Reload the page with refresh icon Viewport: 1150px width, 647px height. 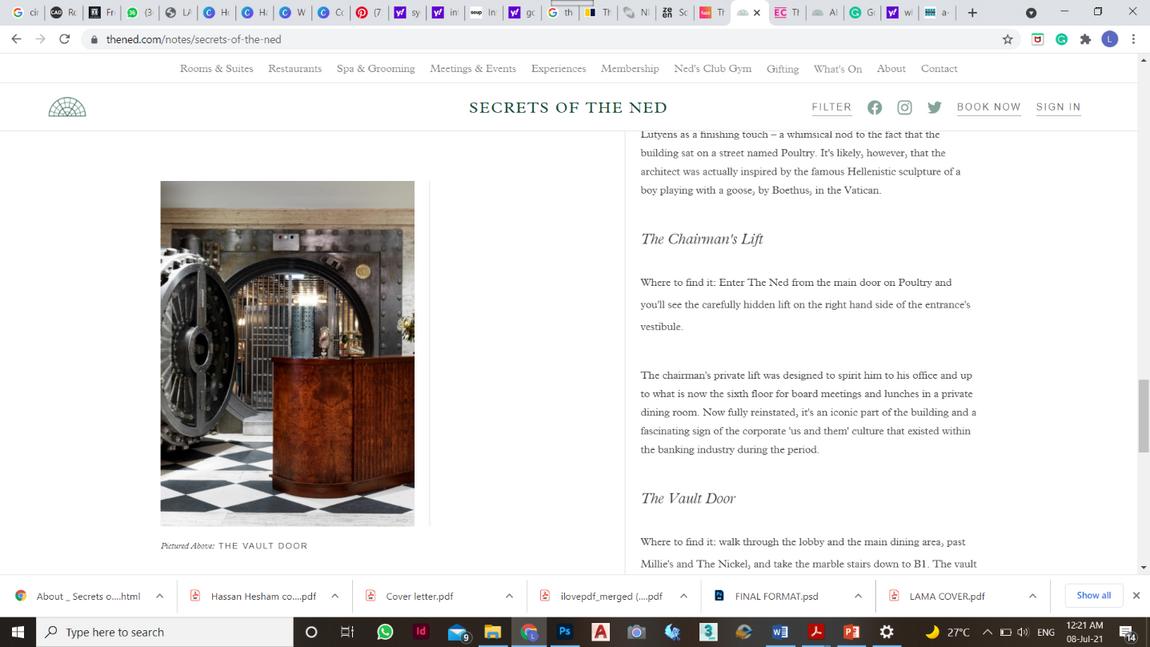pyautogui.click(x=65, y=39)
